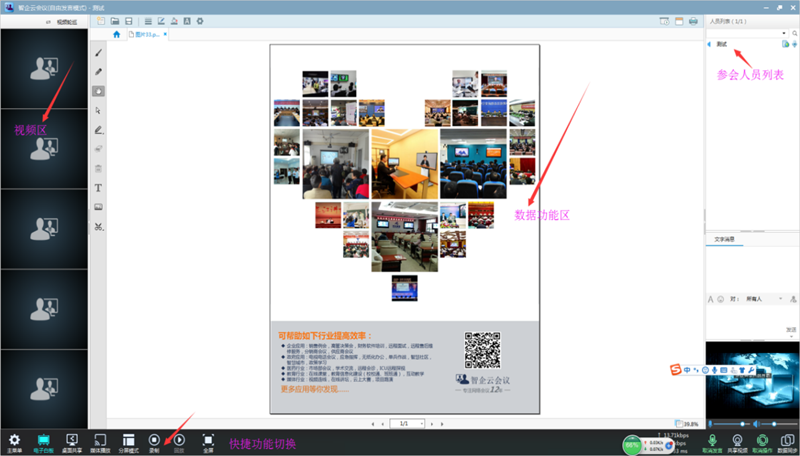This screenshot has width=800, height=456.
Task: Click the list lines icon in toolbar
Action: [x=148, y=21]
